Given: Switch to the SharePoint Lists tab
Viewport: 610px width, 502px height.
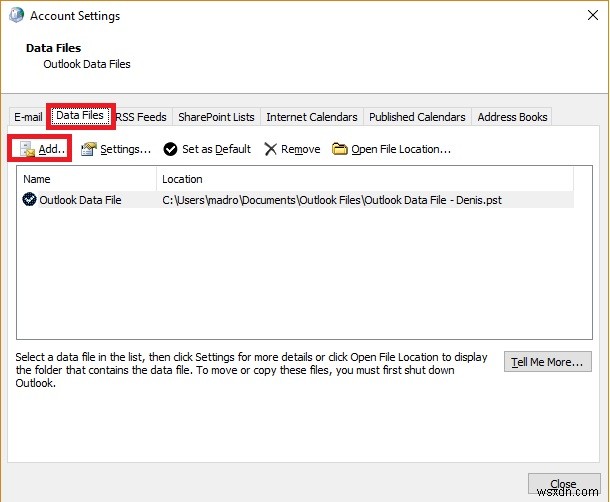Looking at the screenshot, I should pos(216,117).
